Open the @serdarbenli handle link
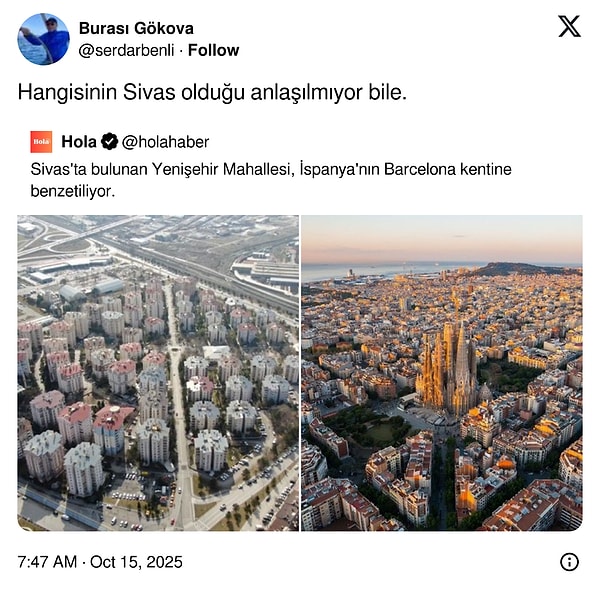The width and height of the screenshot is (600, 592). [127, 50]
